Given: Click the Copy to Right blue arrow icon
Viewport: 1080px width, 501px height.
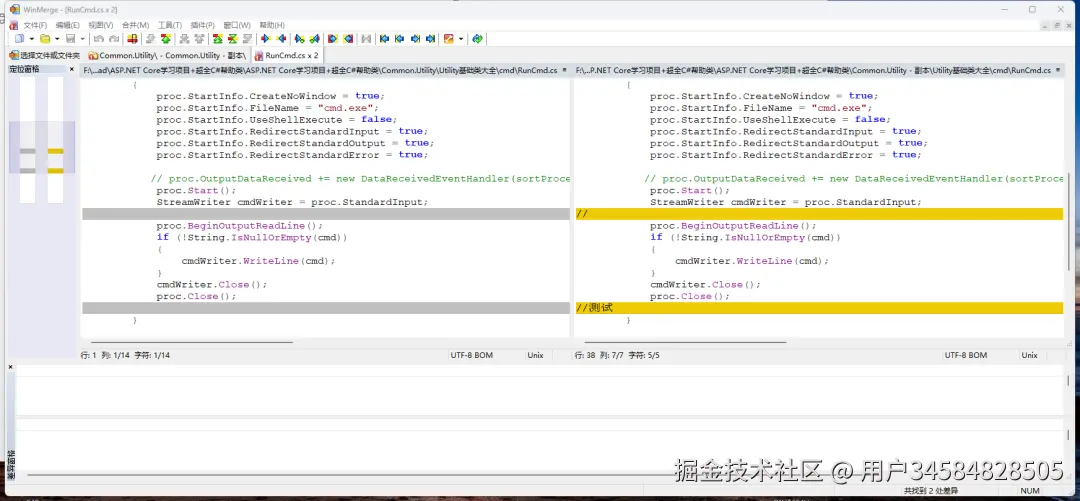Looking at the screenshot, I should (265, 39).
